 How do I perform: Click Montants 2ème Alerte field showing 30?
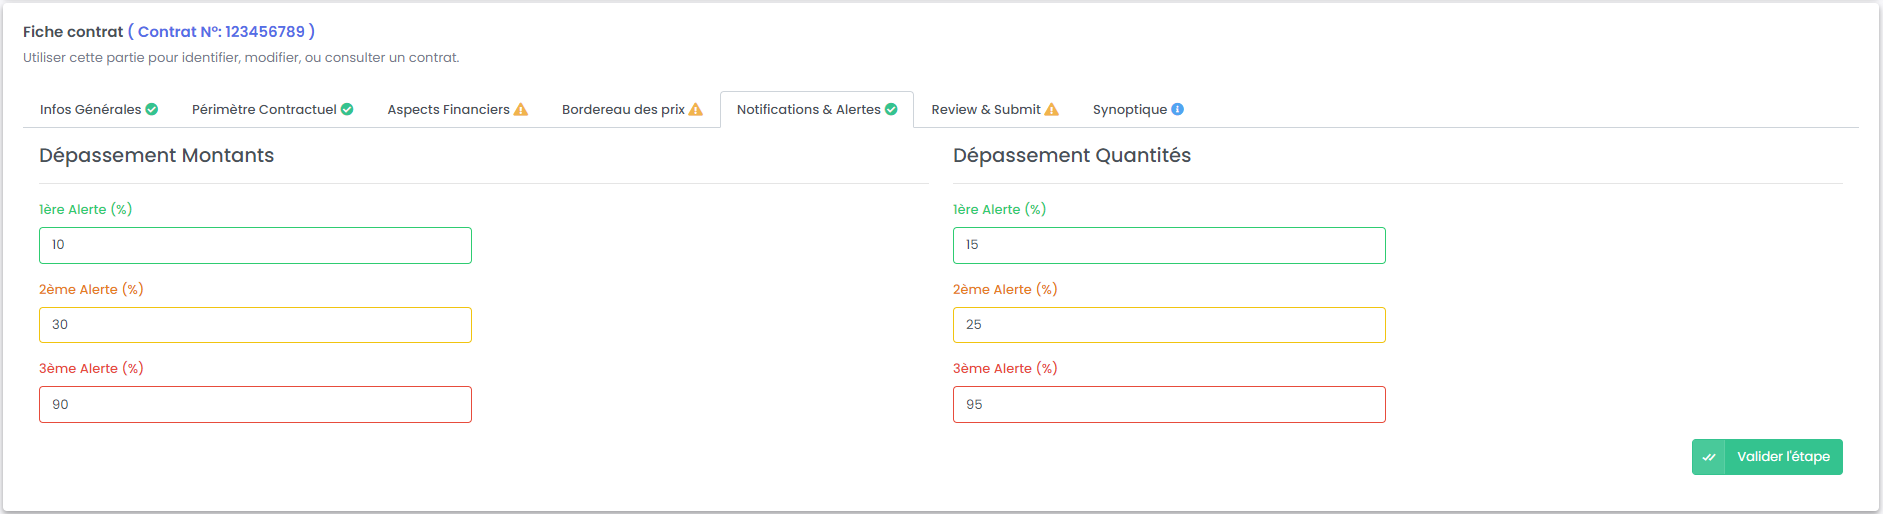255,325
